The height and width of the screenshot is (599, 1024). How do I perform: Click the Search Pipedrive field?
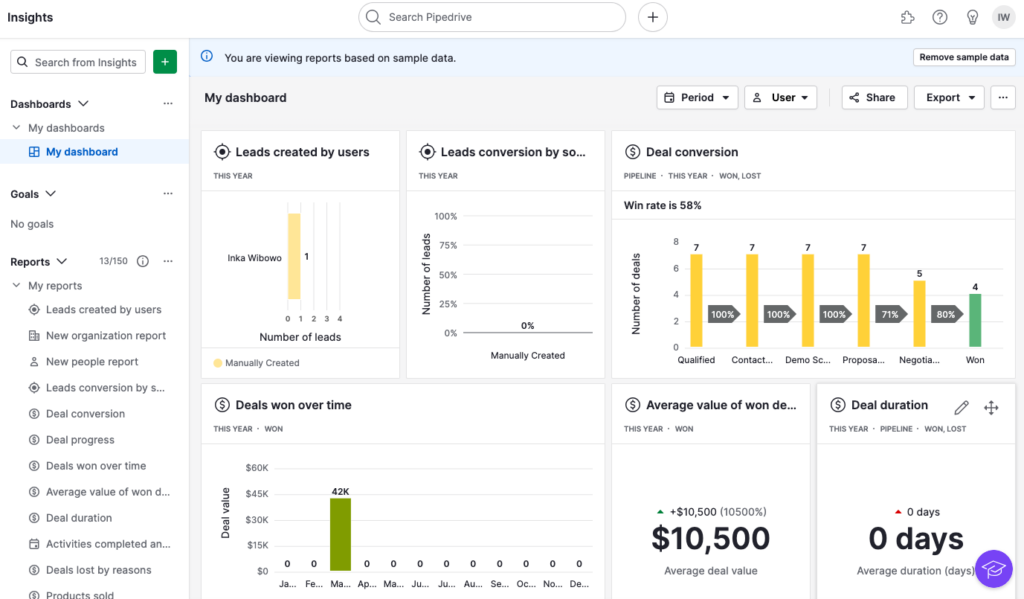click(x=491, y=17)
